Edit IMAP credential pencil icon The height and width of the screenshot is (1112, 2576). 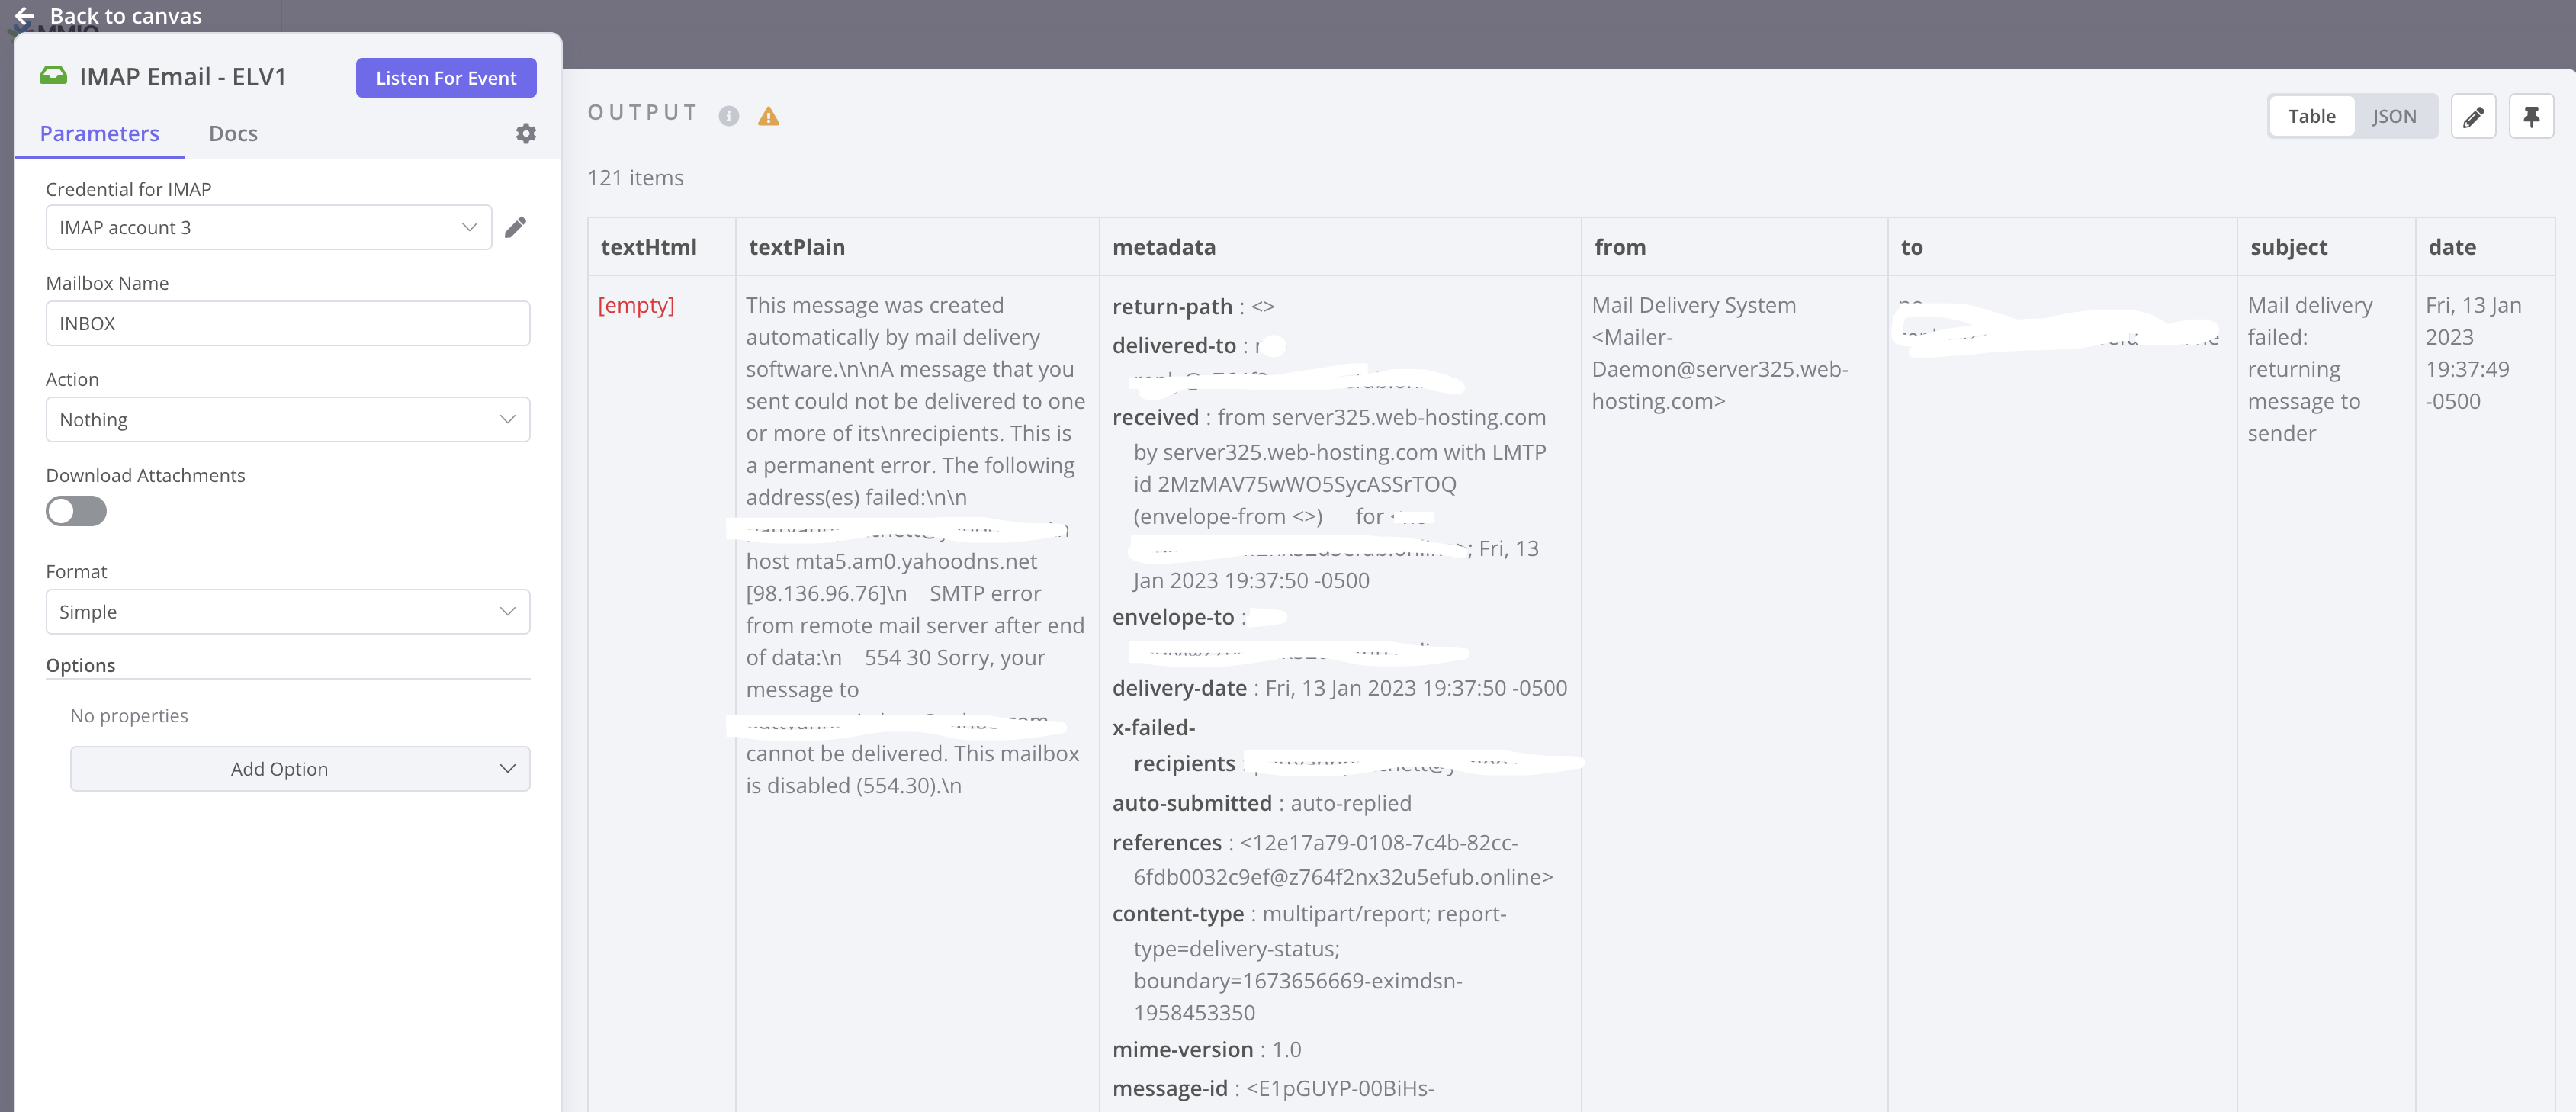coord(515,227)
